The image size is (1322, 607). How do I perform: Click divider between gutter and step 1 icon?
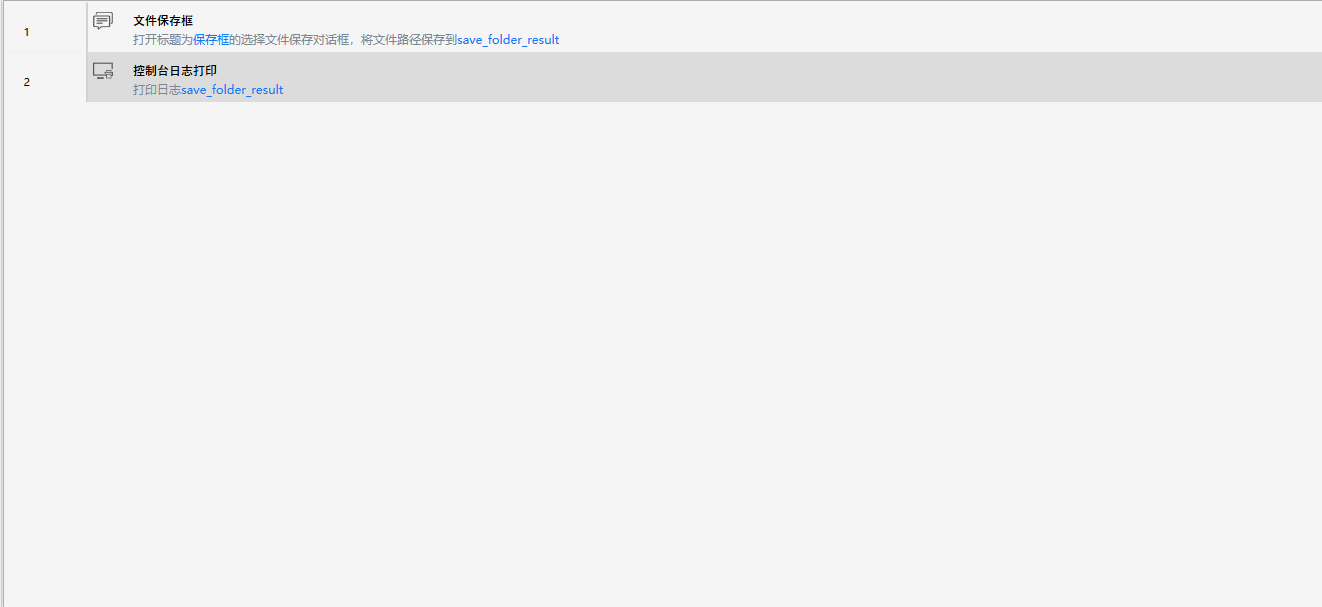[87, 27]
